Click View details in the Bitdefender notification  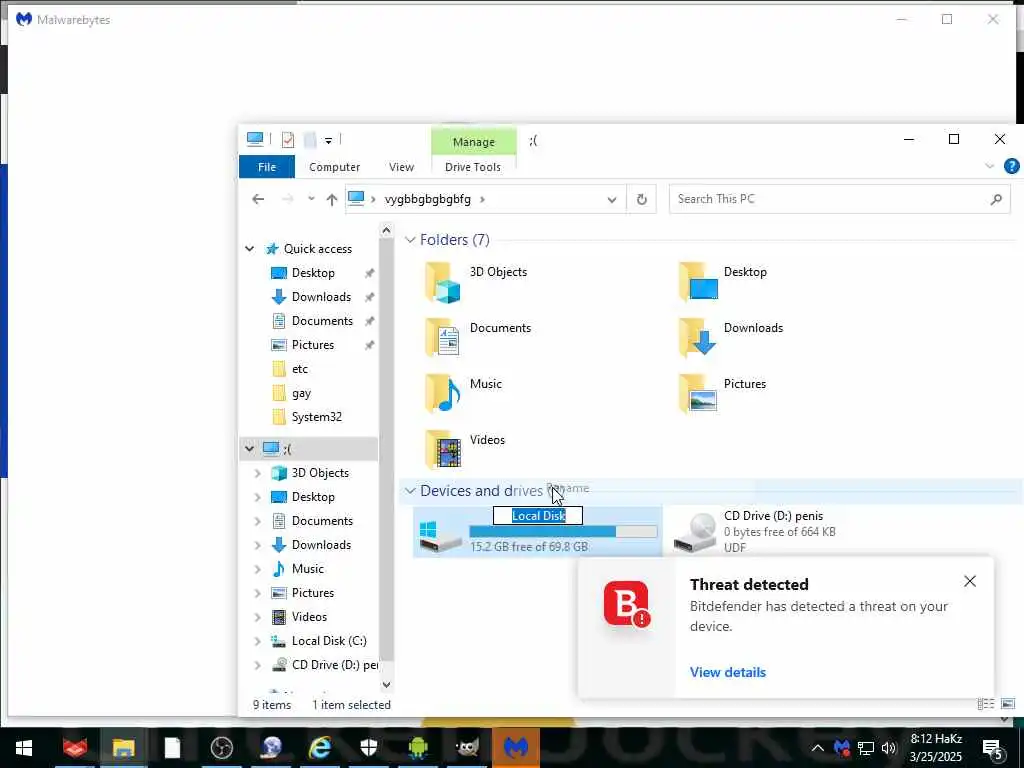tap(728, 672)
